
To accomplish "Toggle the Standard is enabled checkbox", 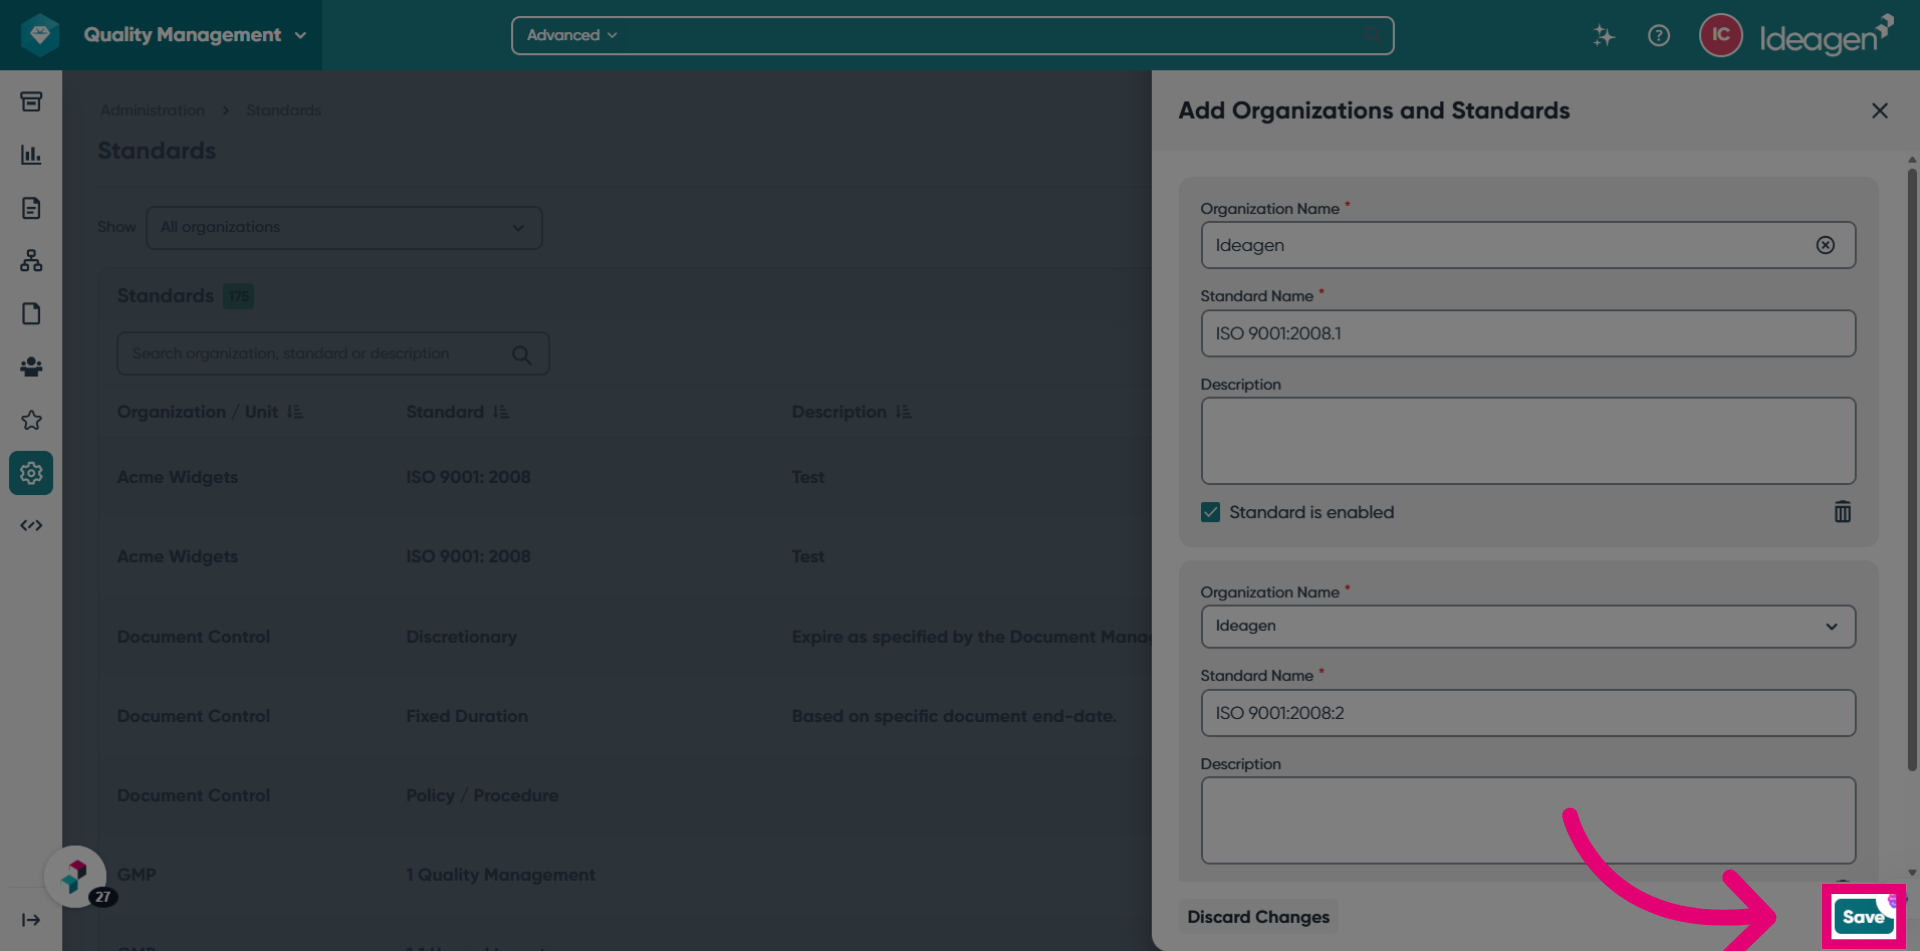I will click(1211, 512).
